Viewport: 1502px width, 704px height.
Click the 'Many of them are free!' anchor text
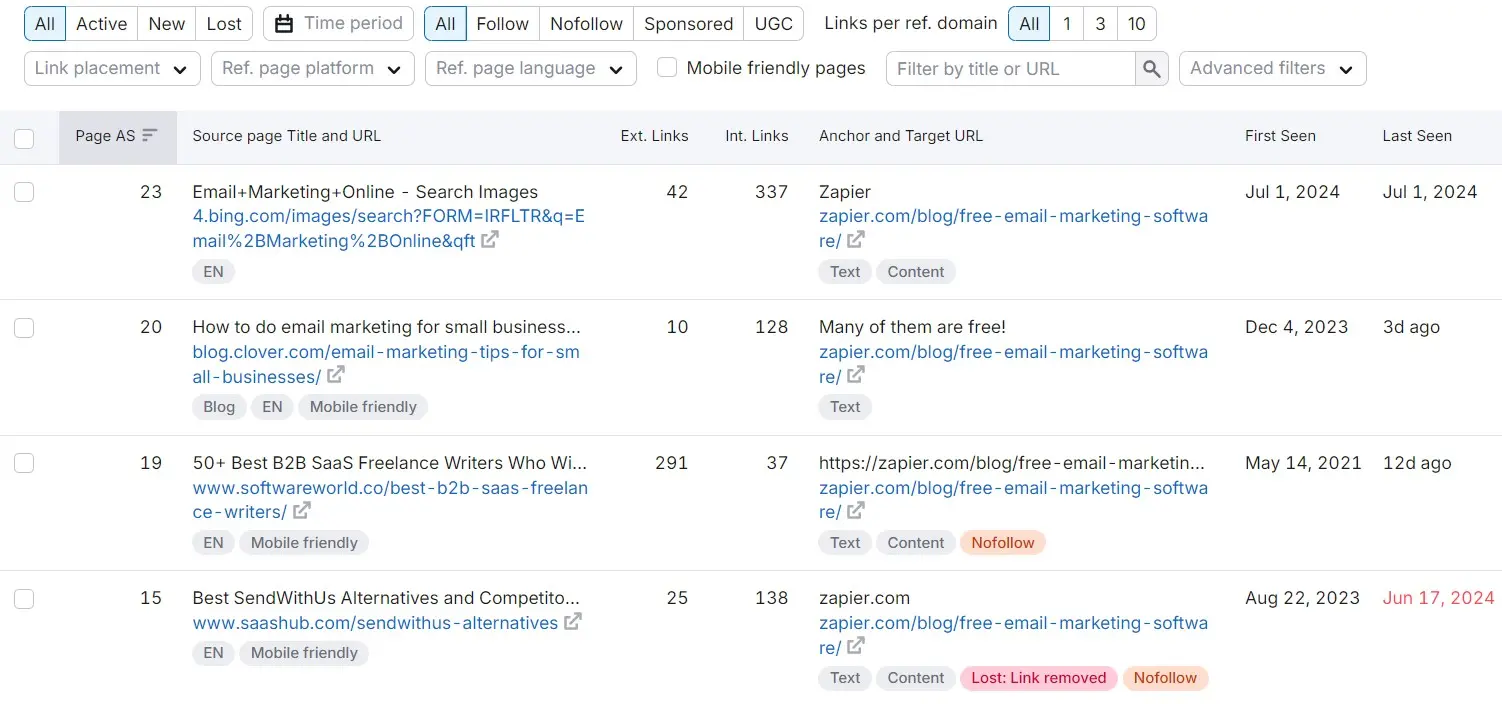coord(912,327)
